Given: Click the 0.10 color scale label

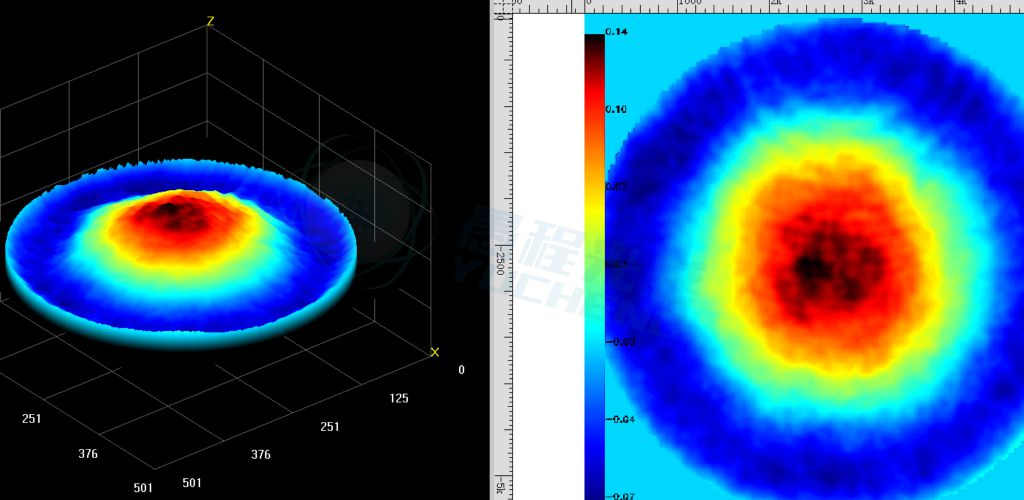Looking at the screenshot, I should pyautogui.click(x=616, y=109).
